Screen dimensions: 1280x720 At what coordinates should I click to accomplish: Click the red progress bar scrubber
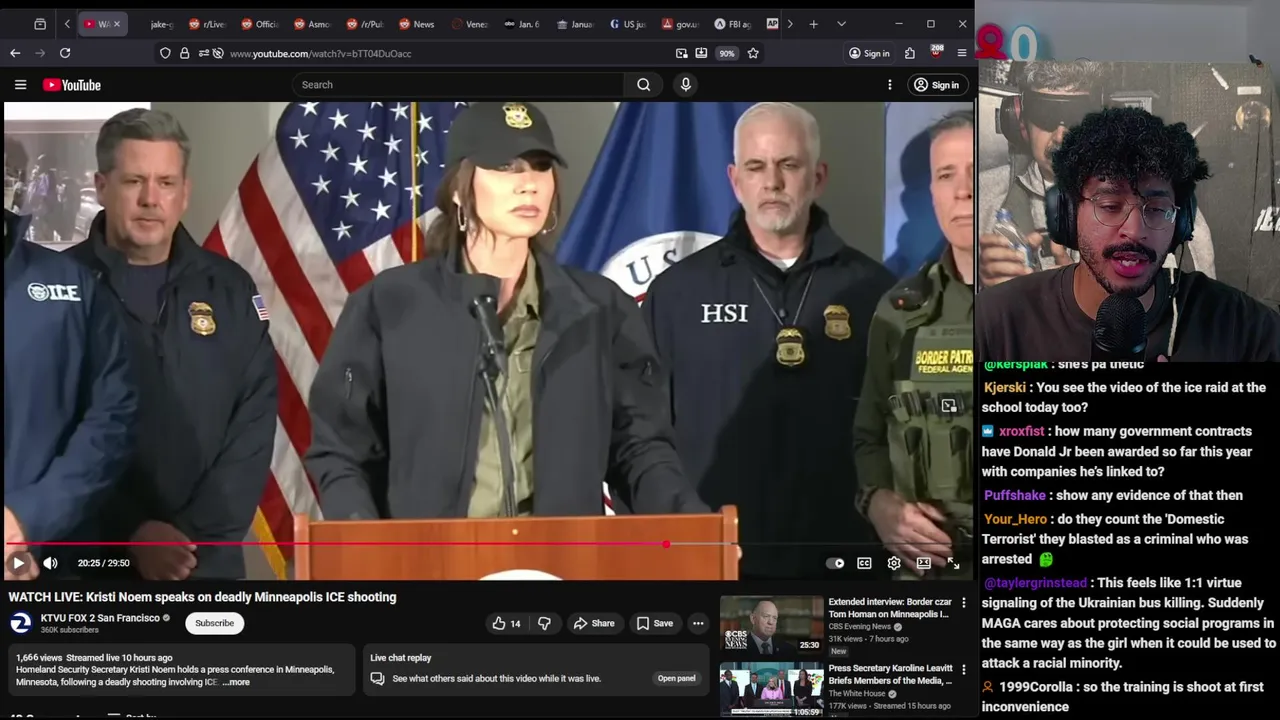pyautogui.click(x=666, y=544)
